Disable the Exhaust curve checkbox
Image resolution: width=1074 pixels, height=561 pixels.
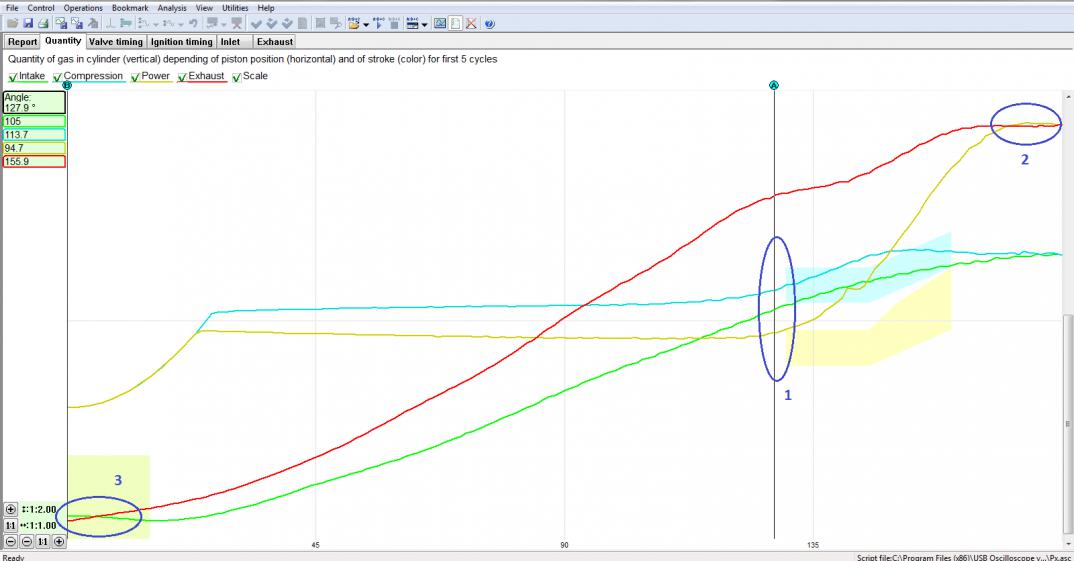coord(182,77)
